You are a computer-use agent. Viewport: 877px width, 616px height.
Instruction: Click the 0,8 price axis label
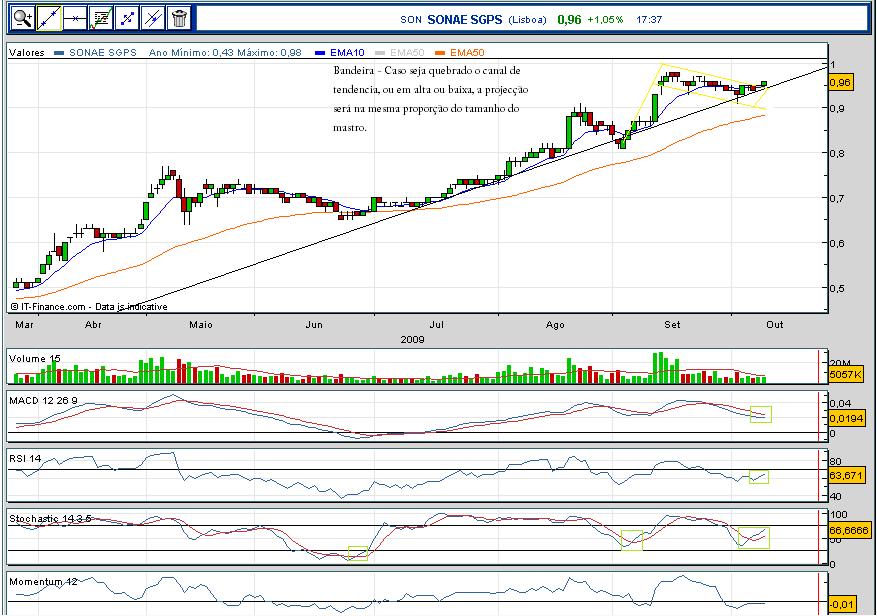point(837,153)
